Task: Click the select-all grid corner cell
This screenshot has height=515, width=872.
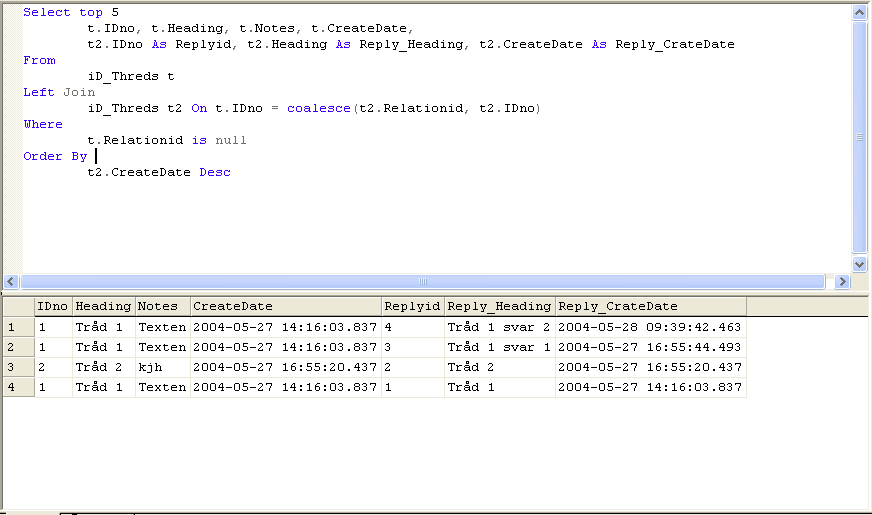Action: pyautogui.click(x=18, y=306)
